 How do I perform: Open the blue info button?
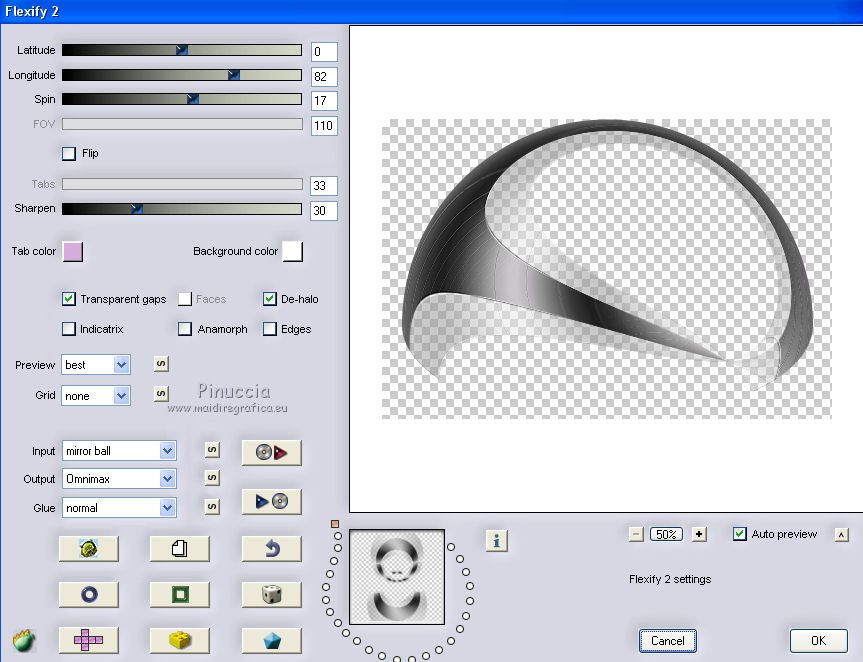pos(496,541)
